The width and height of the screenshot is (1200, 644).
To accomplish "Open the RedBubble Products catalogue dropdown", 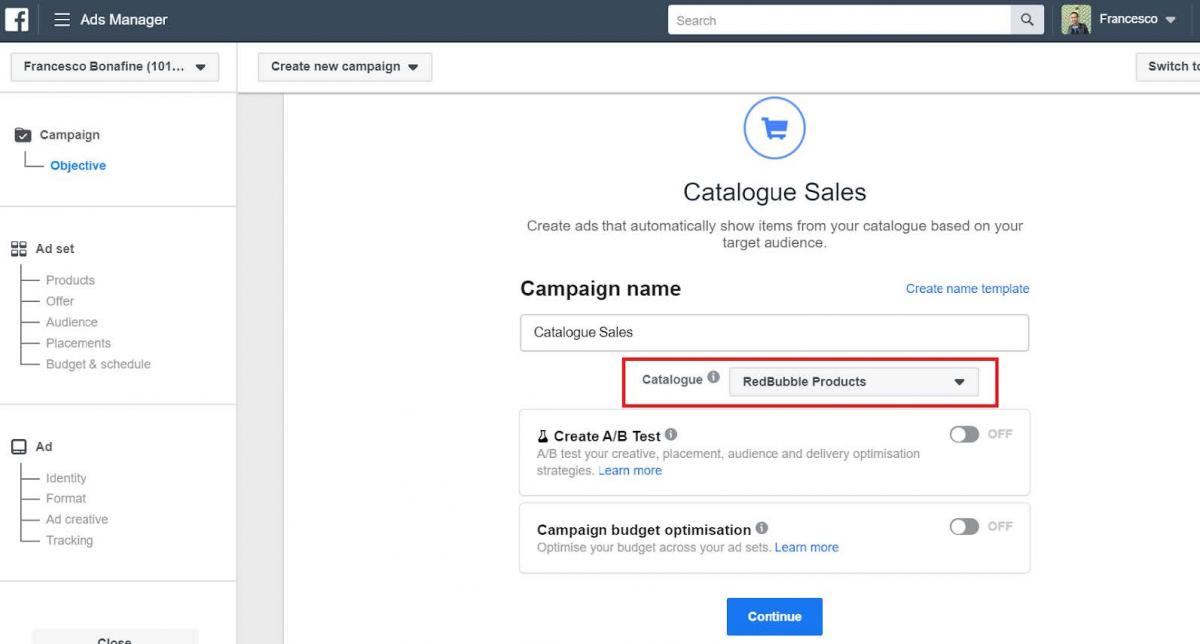I will pos(853,382).
